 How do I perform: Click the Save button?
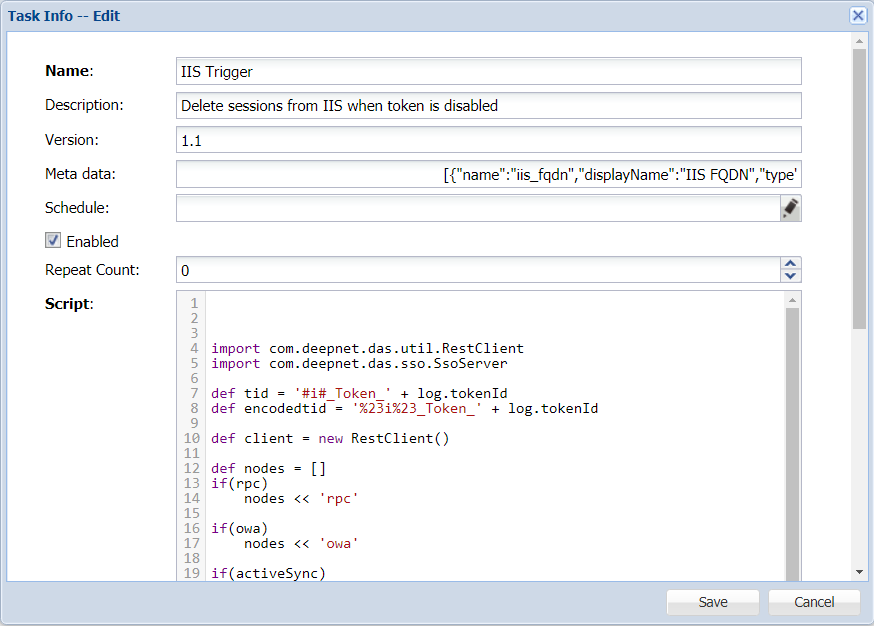(713, 602)
